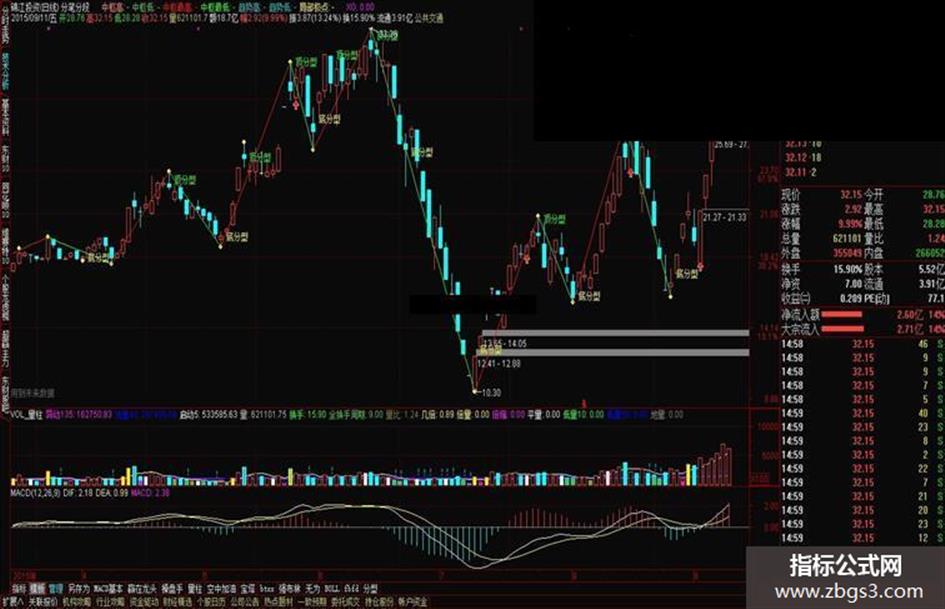Click the 扩展 expand button at bottom left

pos(12,602)
